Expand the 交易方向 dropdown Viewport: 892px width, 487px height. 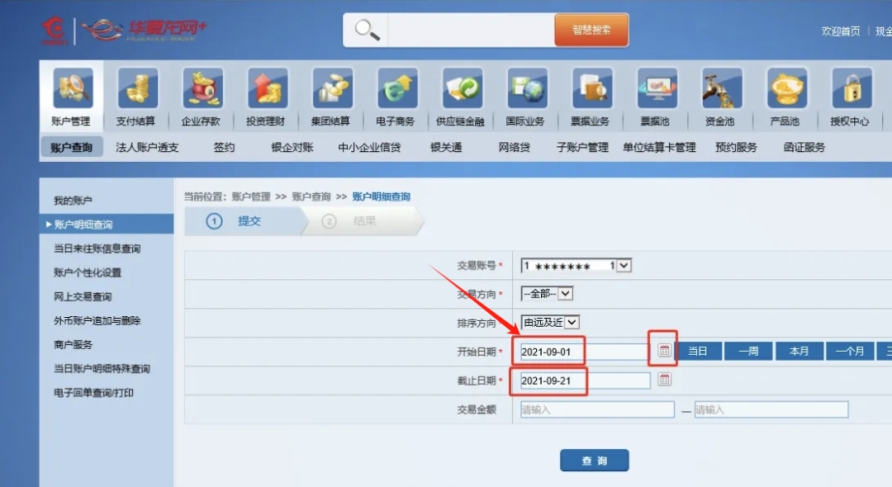(565, 294)
